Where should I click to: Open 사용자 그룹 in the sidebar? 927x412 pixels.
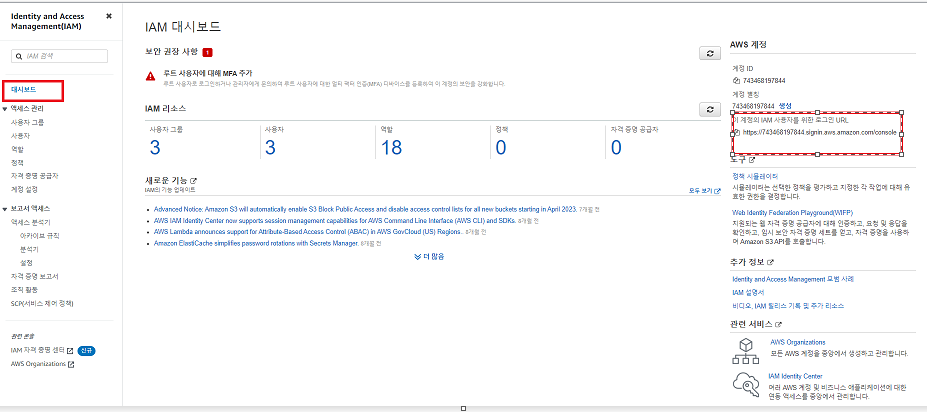[x=27, y=122]
